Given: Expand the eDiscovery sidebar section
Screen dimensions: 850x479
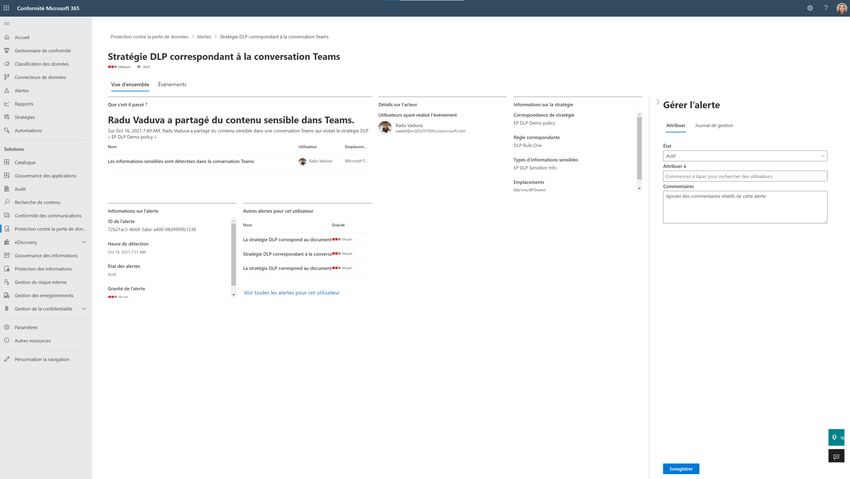Looking at the screenshot, I should click(x=84, y=242).
